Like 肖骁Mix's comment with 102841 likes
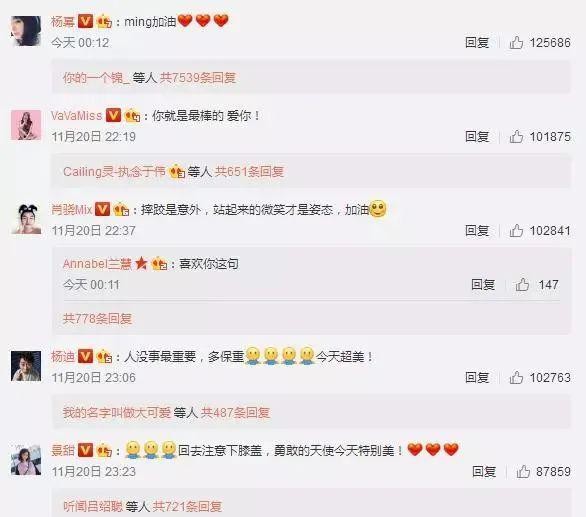Viewport: 586px width, 517px height. point(516,231)
